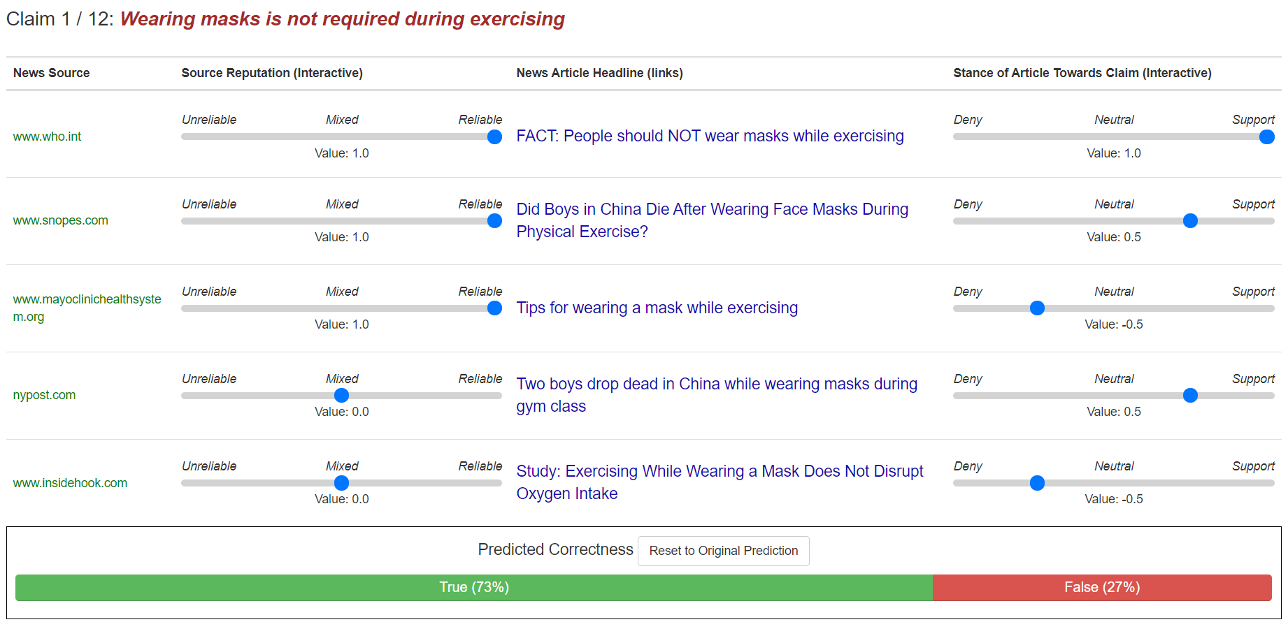Click the nypost.com stance slider handle
Screen dimensions: 1288x623
coord(1190,395)
